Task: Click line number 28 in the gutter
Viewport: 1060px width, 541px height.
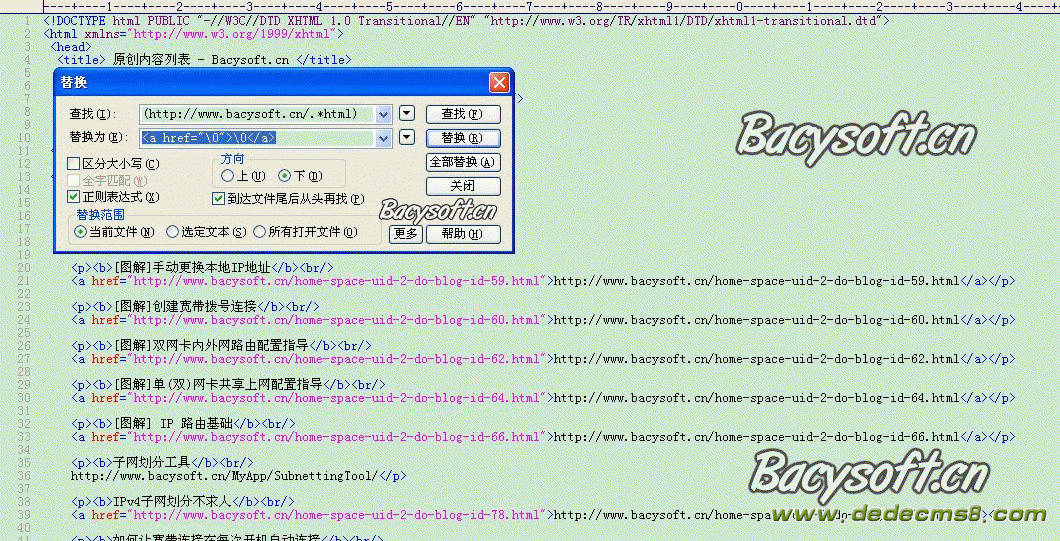Action: pos(24,372)
